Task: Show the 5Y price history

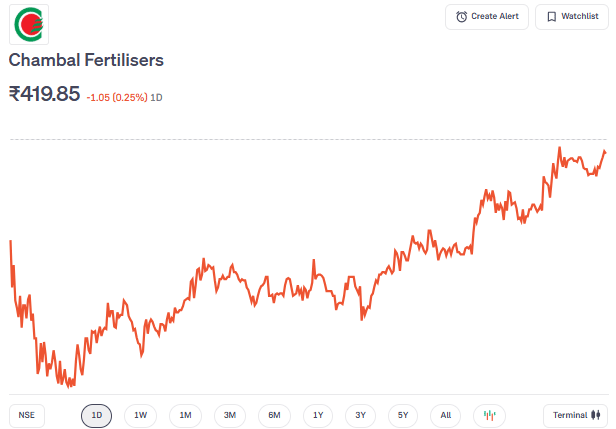Action: 402,415
